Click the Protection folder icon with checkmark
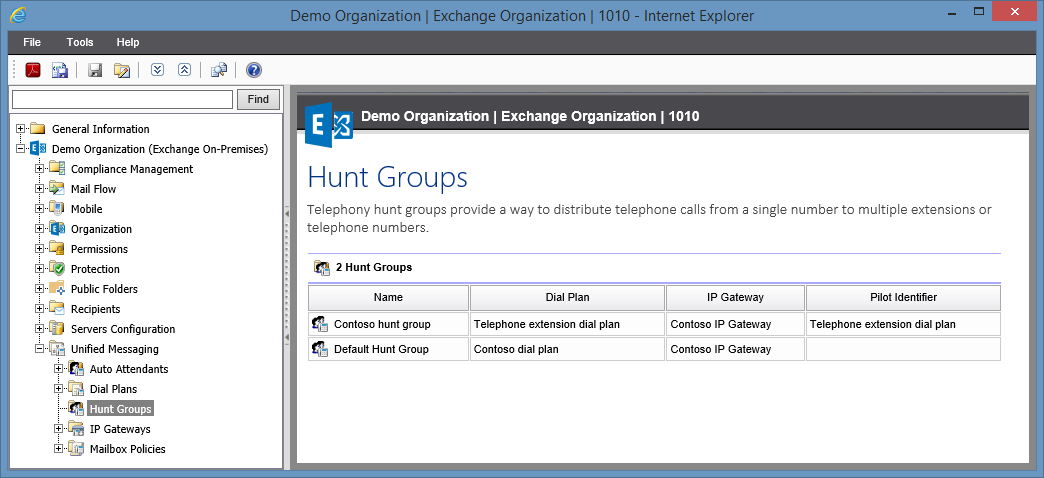Viewport: 1044px width, 478px height. (x=57, y=268)
